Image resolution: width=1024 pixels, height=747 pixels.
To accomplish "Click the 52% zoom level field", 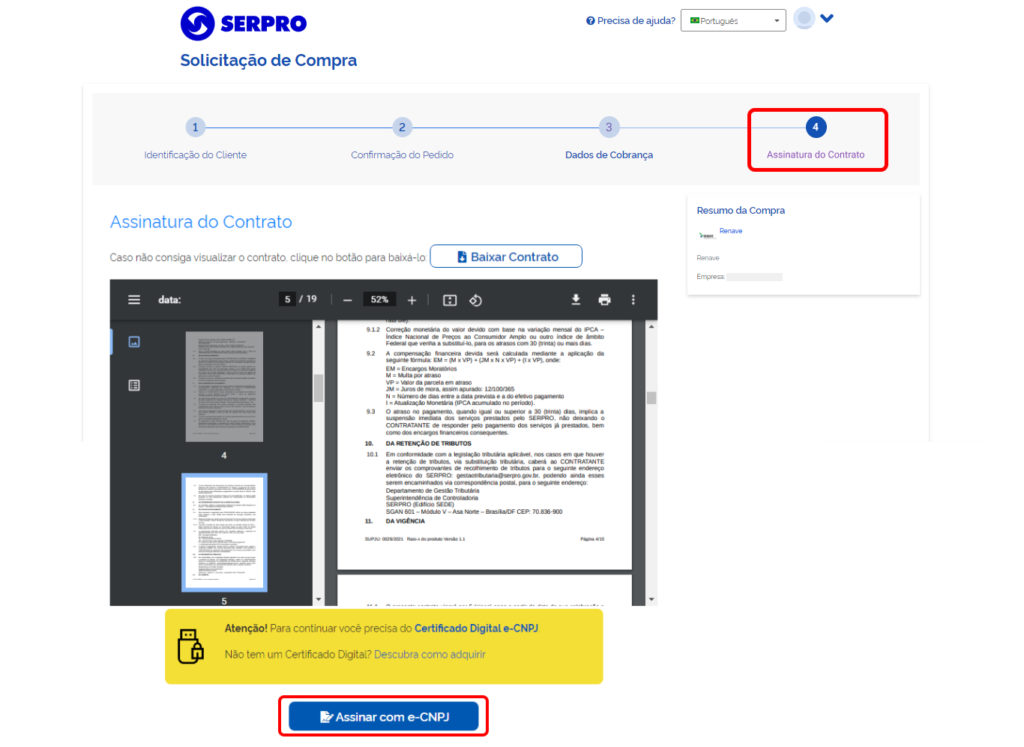I will (x=379, y=300).
